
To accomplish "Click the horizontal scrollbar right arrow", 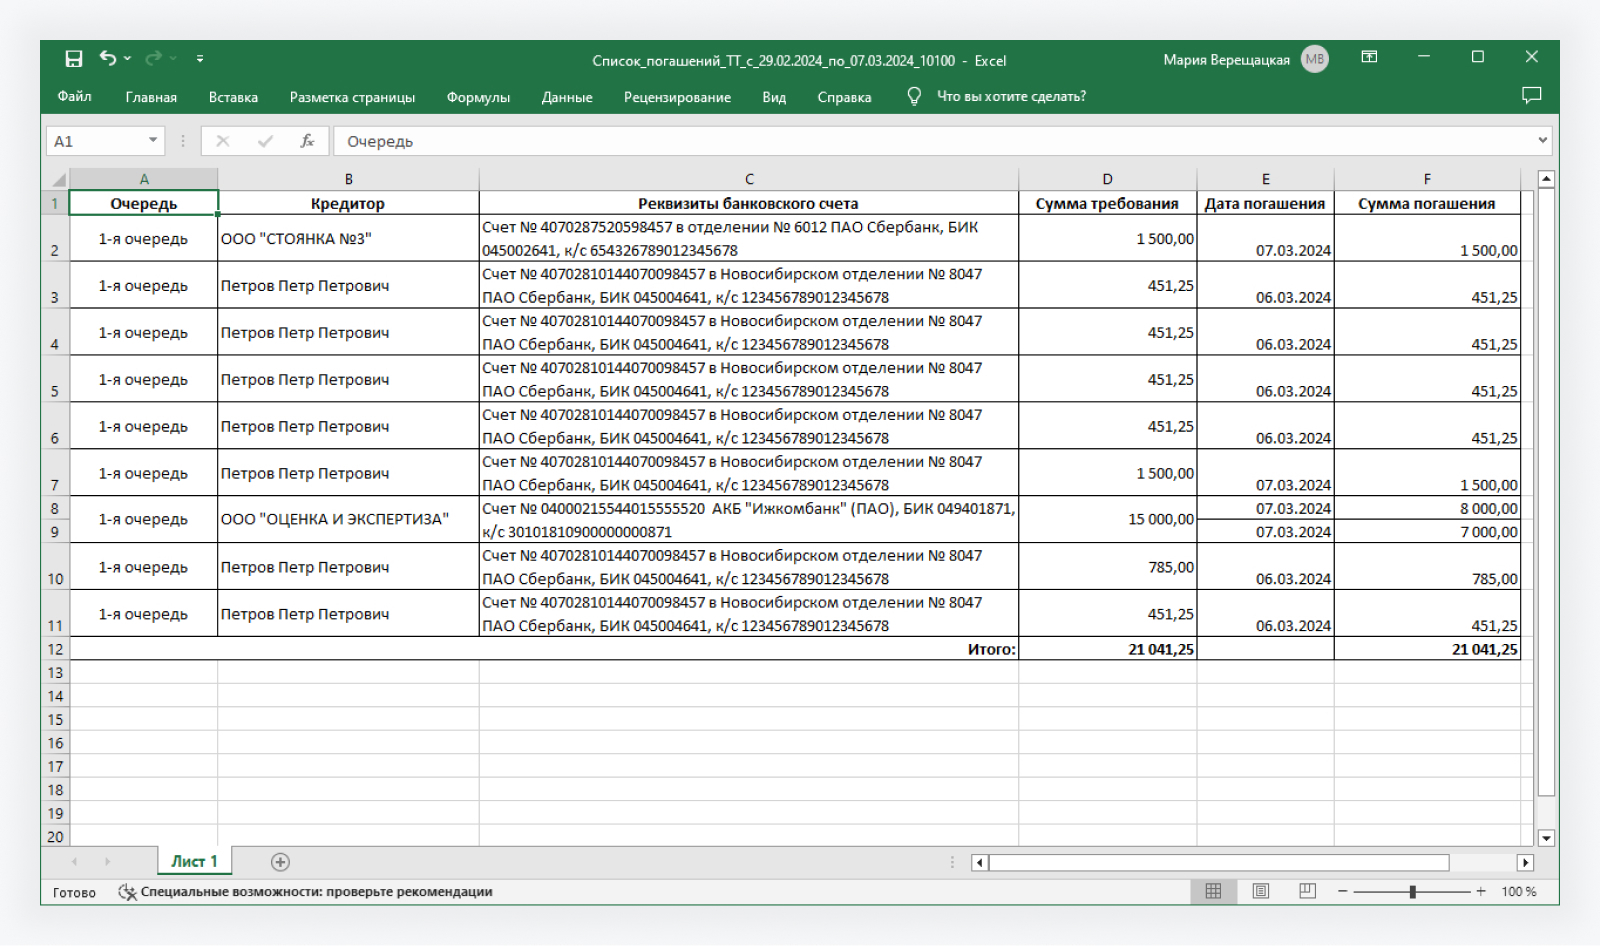I will point(1525,862).
